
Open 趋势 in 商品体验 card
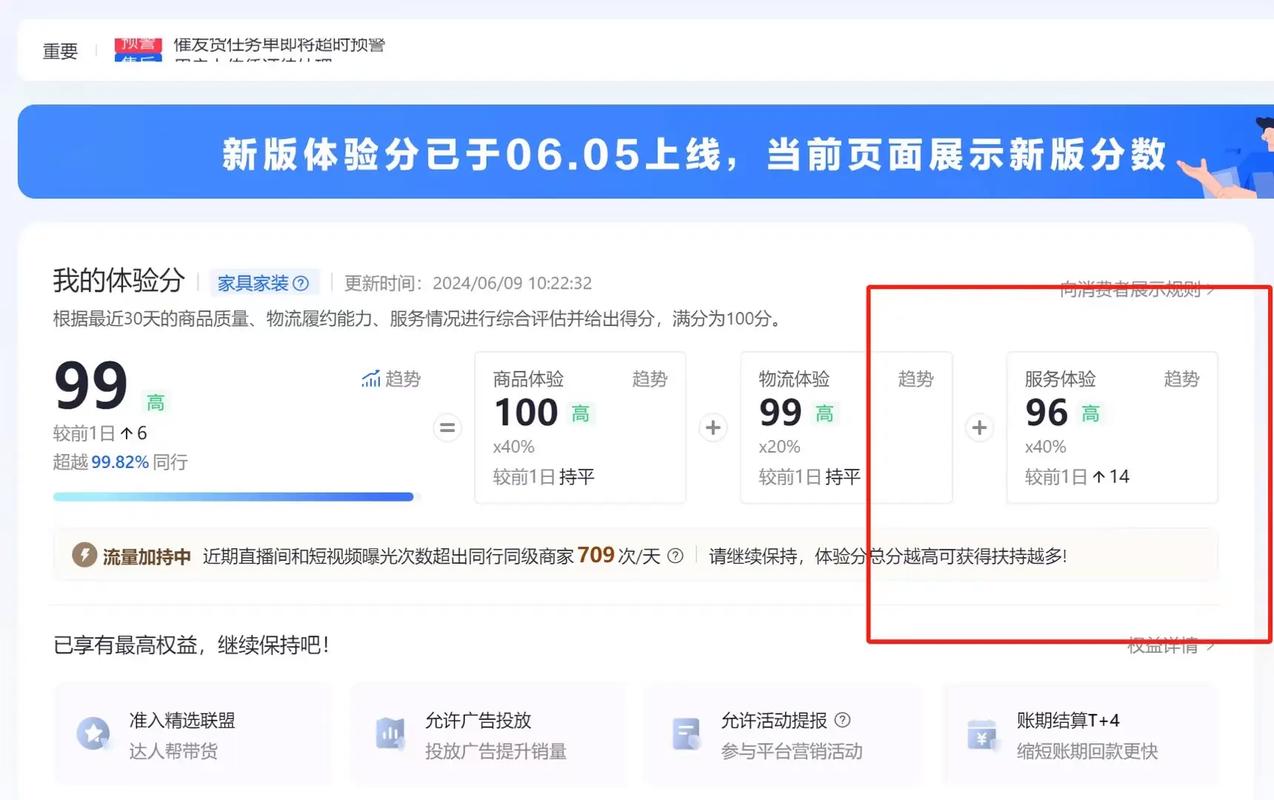pyautogui.click(x=649, y=379)
